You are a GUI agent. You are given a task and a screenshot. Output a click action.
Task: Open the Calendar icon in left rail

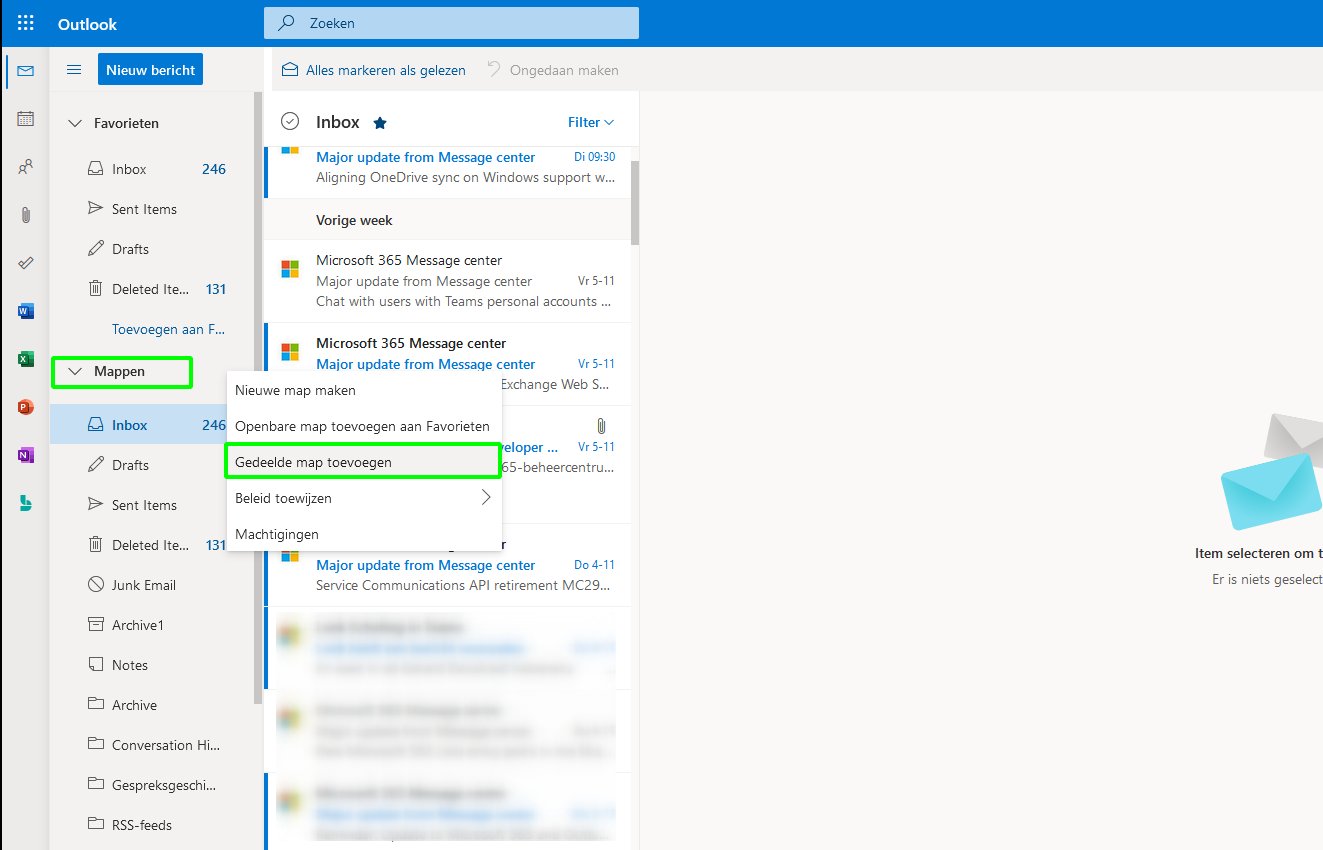pyautogui.click(x=26, y=119)
